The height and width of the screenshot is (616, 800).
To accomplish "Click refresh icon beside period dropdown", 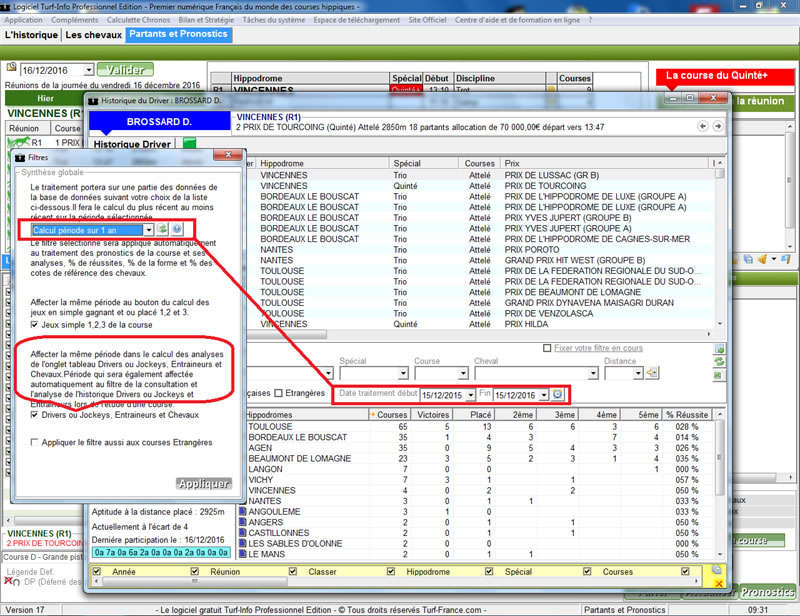I will click(162, 230).
